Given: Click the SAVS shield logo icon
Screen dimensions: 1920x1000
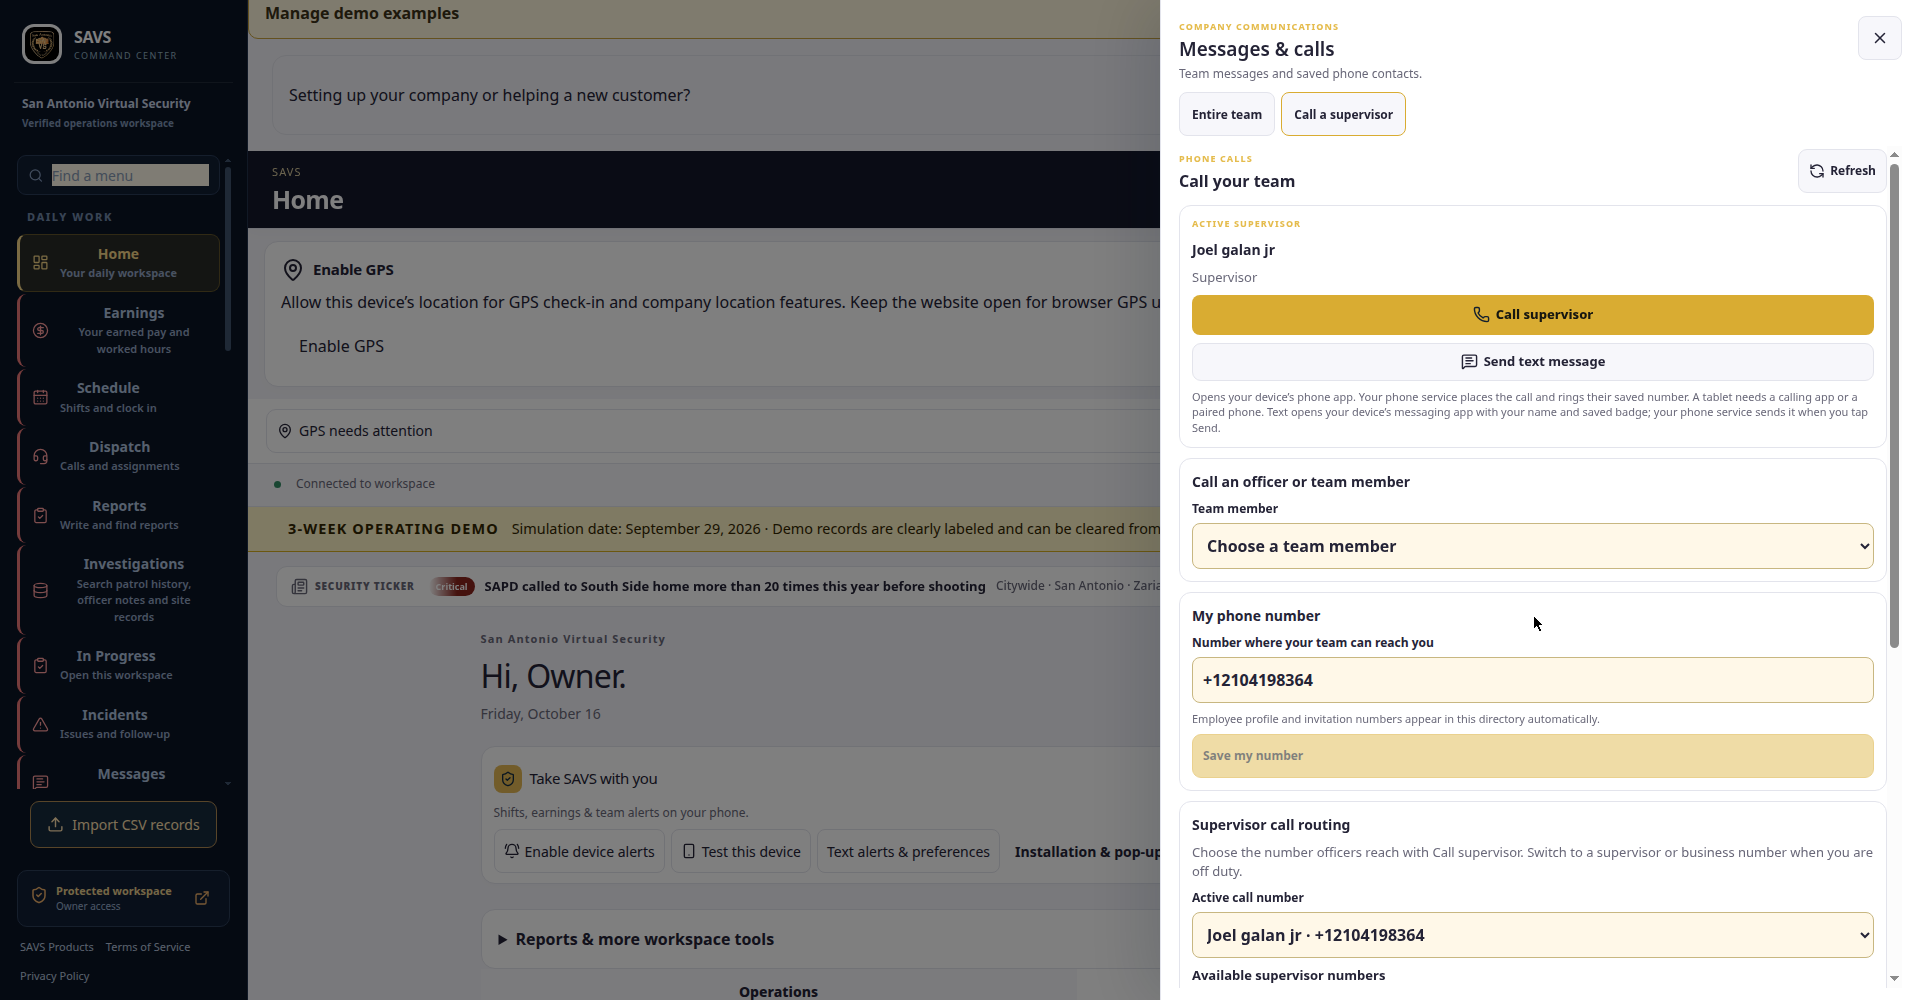Looking at the screenshot, I should coord(42,44).
